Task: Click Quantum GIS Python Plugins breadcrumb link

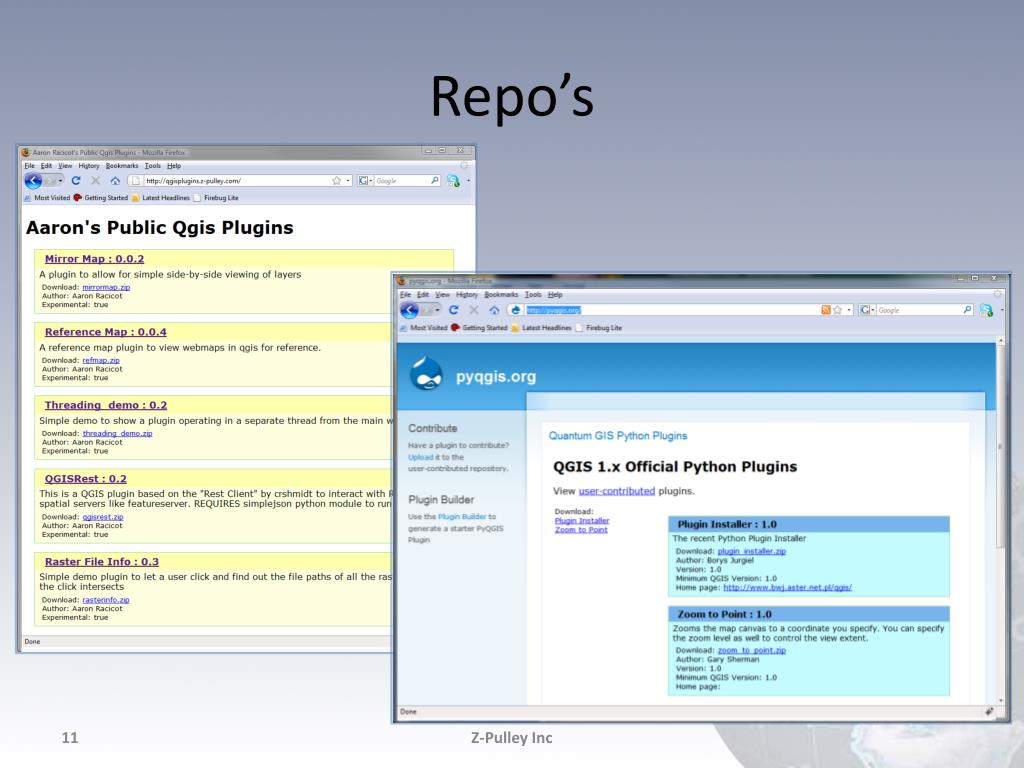Action: click(x=618, y=436)
